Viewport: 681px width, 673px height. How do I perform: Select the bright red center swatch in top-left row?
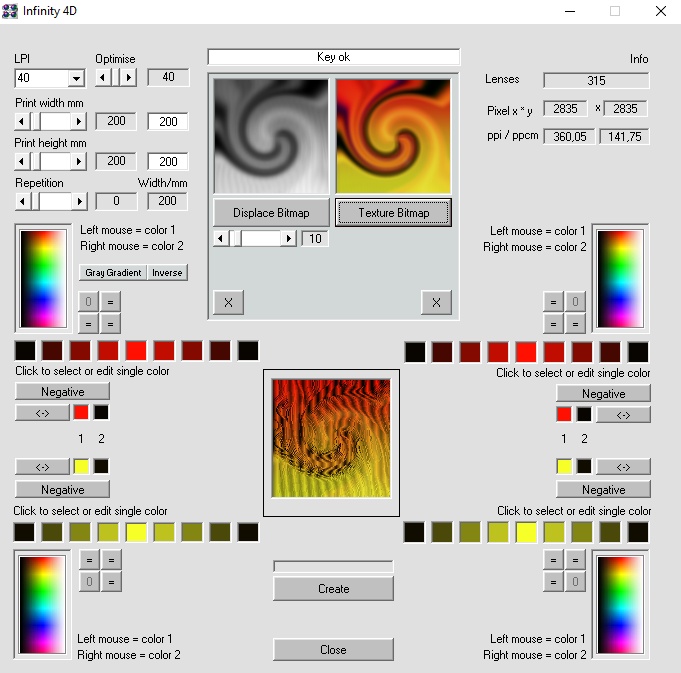click(x=136, y=351)
